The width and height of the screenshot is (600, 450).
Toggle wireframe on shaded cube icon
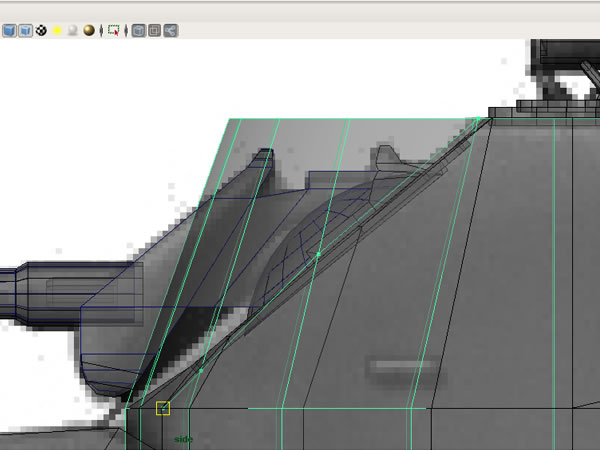click(x=25, y=31)
